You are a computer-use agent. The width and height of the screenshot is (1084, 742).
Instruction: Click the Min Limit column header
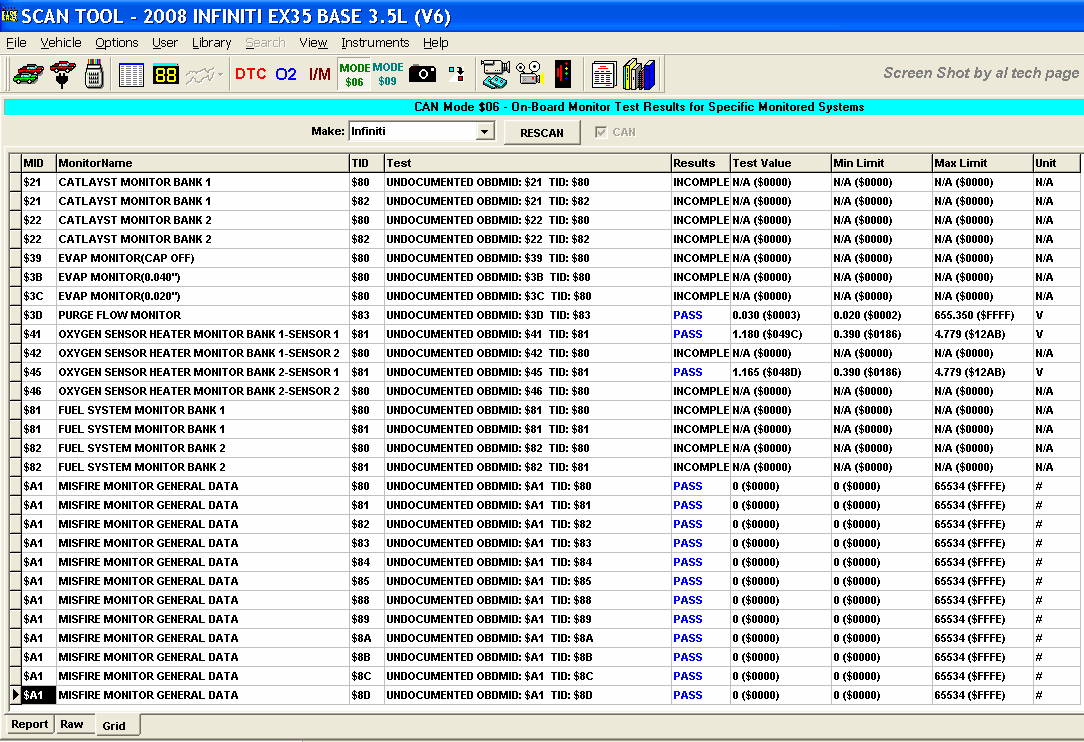pyautogui.click(x=881, y=163)
